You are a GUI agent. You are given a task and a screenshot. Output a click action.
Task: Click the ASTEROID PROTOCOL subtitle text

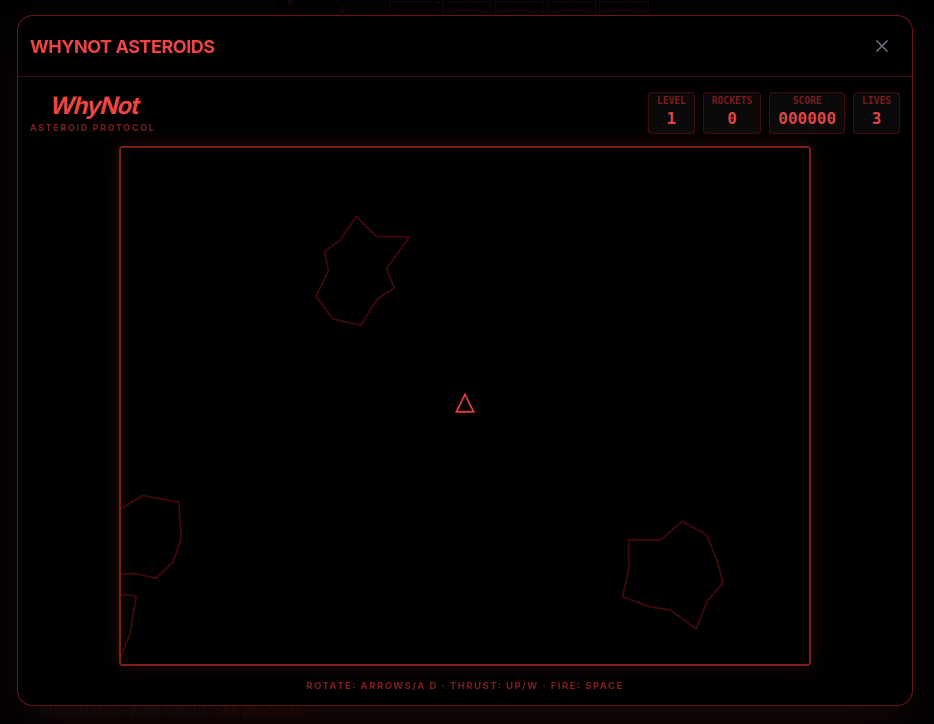click(x=92, y=127)
